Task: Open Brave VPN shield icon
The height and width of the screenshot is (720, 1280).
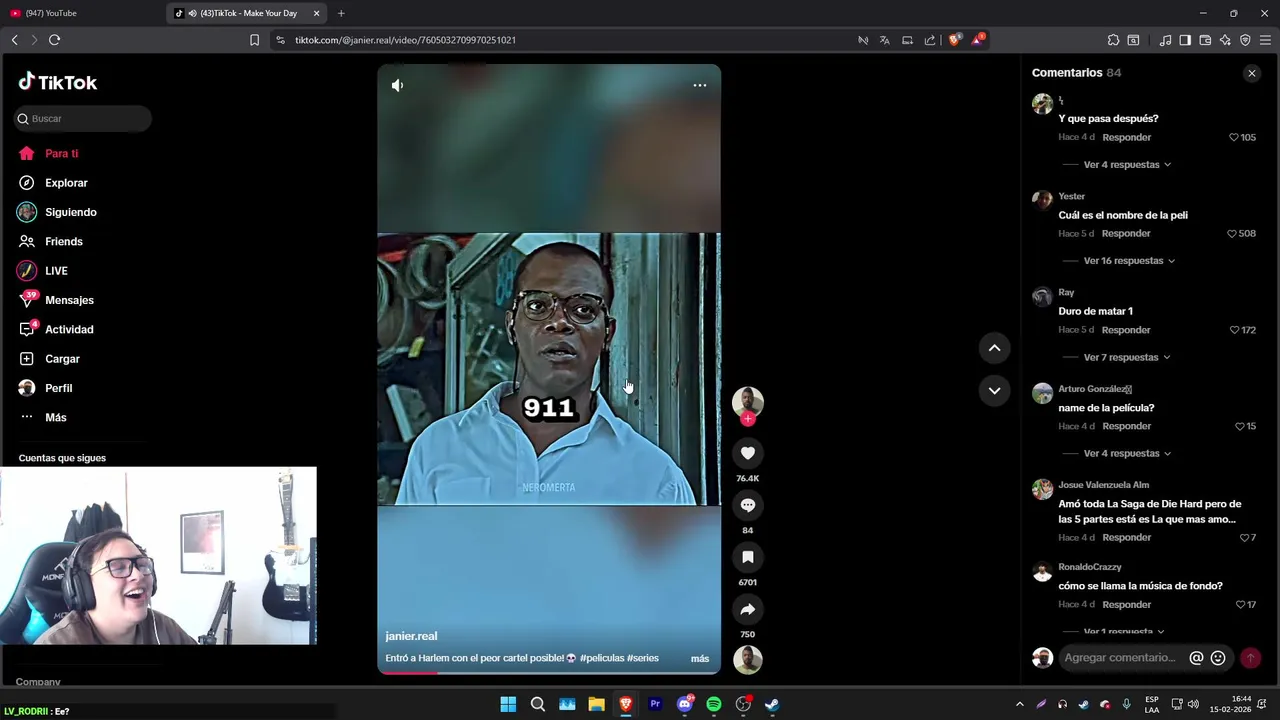Action: (1245, 40)
